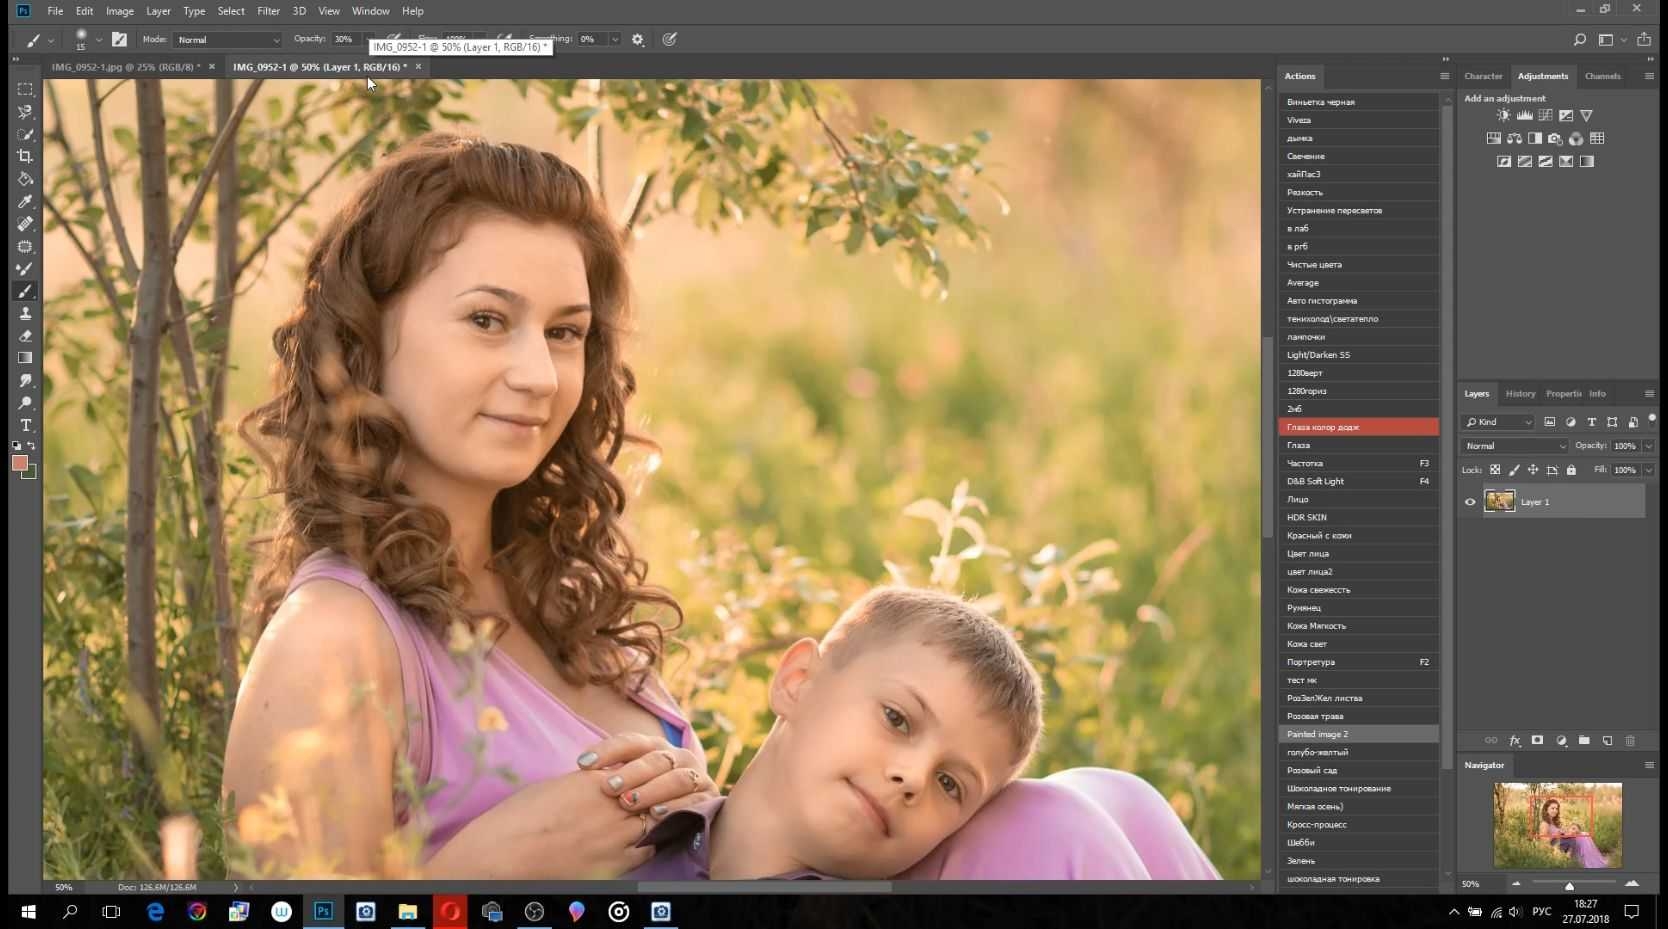Select the 'HDR SKIN' action

pyautogui.click(x=1358, y=517)
